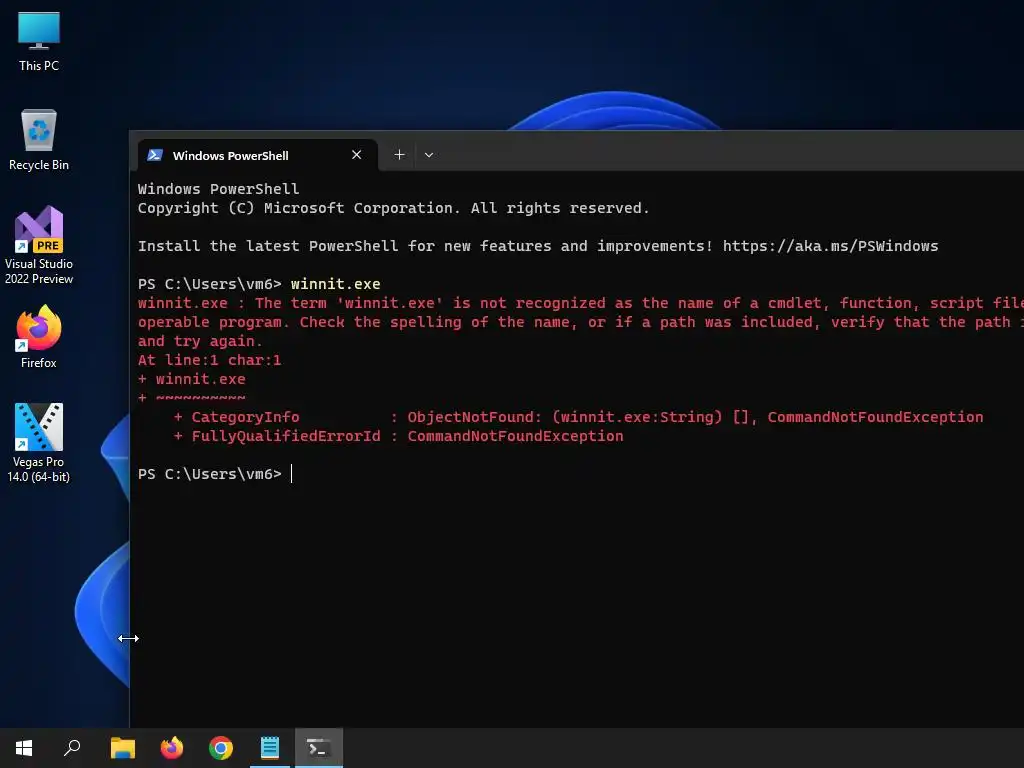Switch to Notepad in the taskbar

270,748
